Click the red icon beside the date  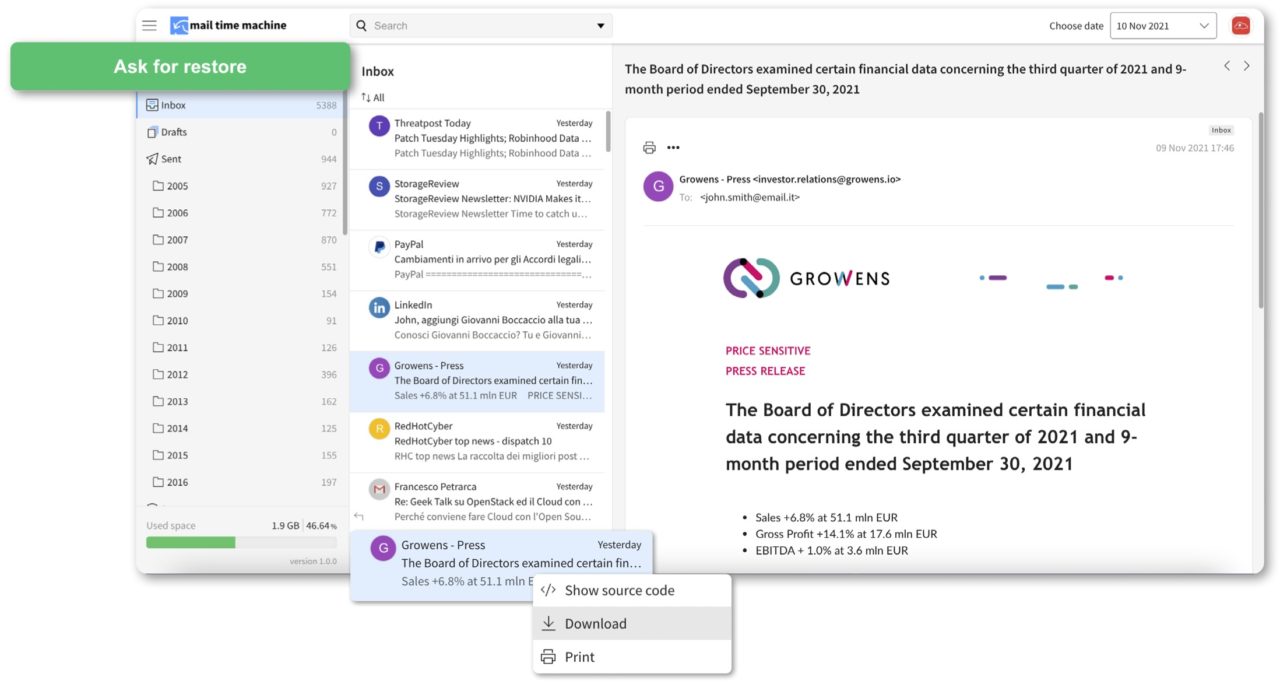[1241, 26]
